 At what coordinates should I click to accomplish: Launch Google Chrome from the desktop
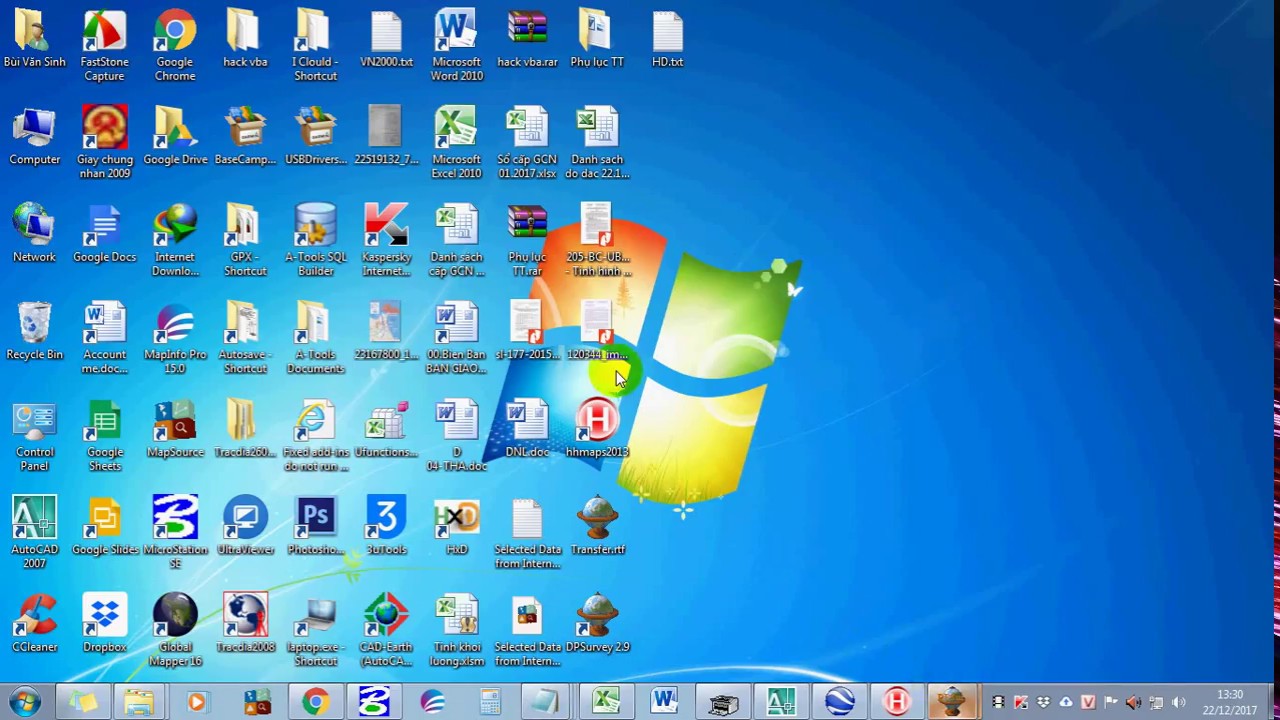click(x=175, y=45)
